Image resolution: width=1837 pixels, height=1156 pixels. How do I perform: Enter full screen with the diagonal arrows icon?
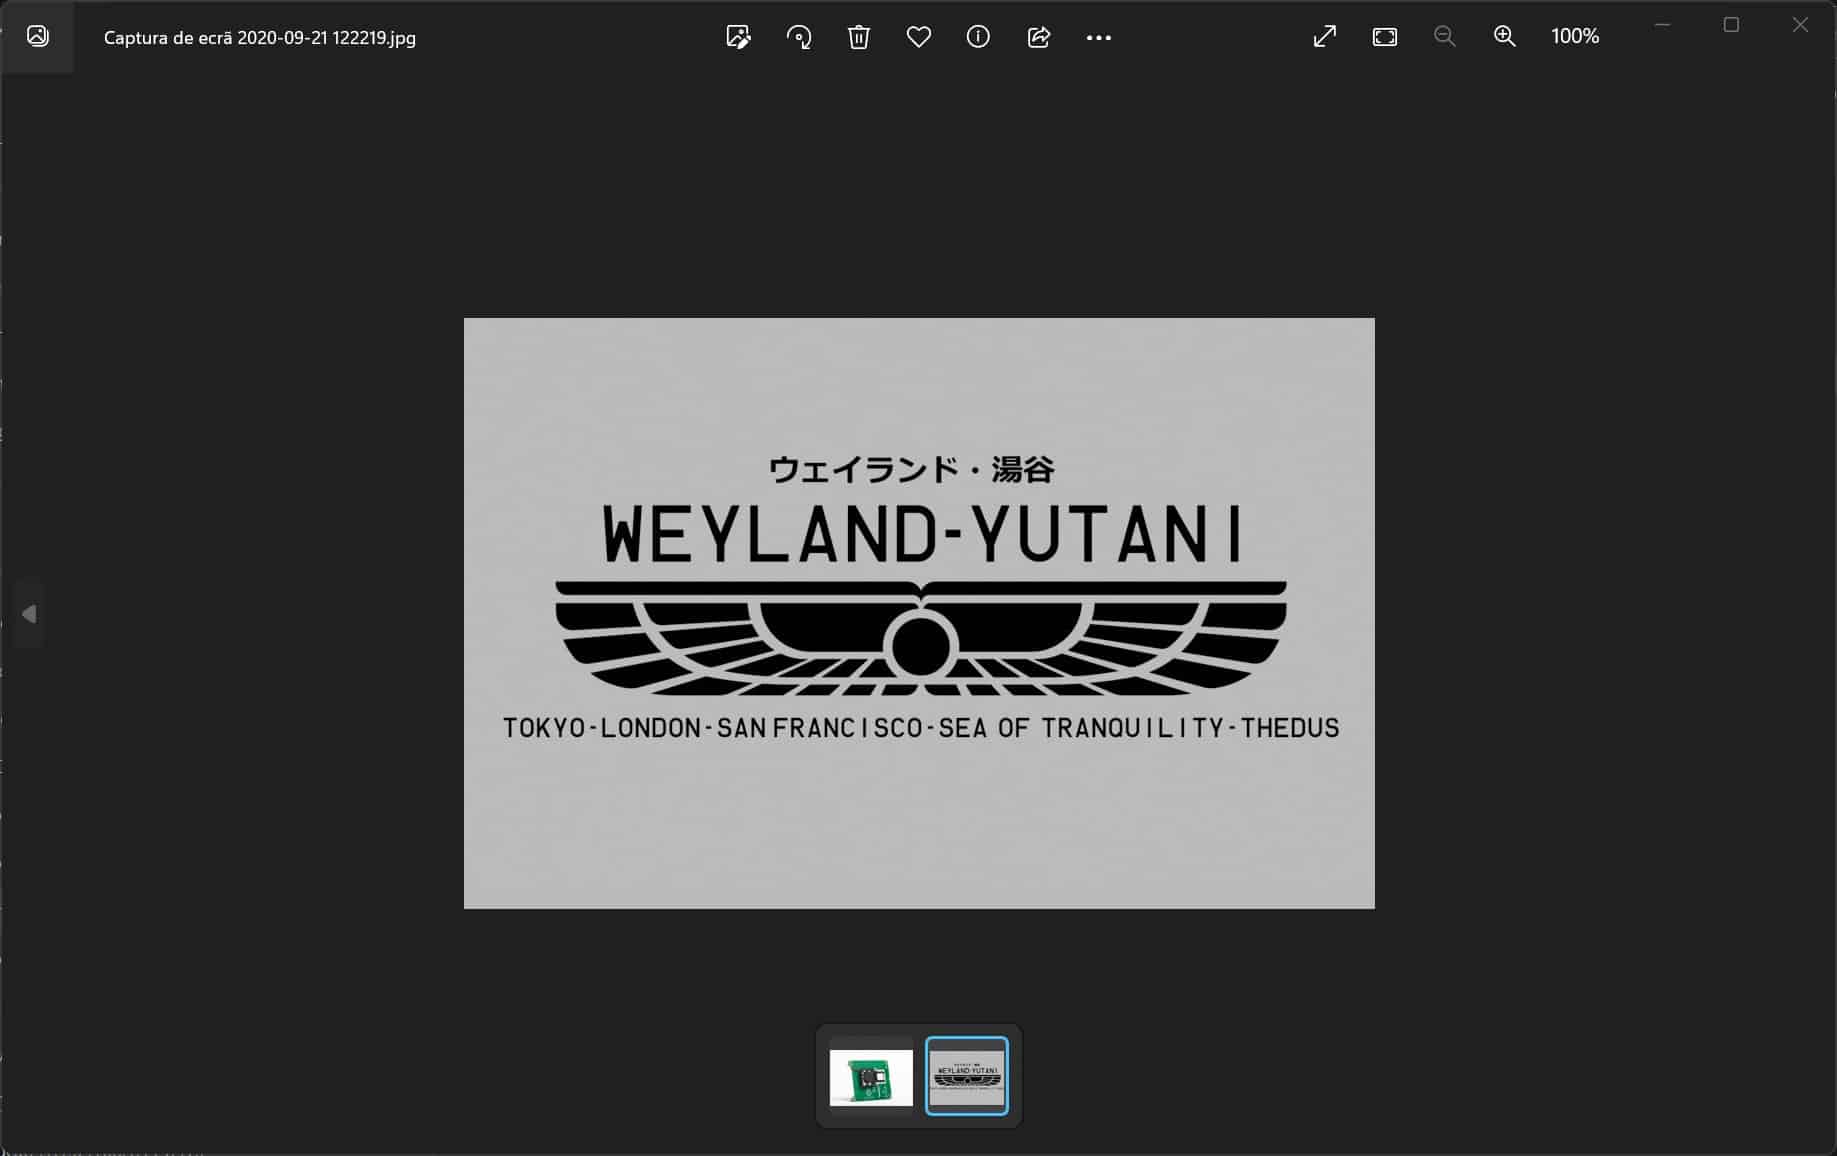pos(1324,37)
